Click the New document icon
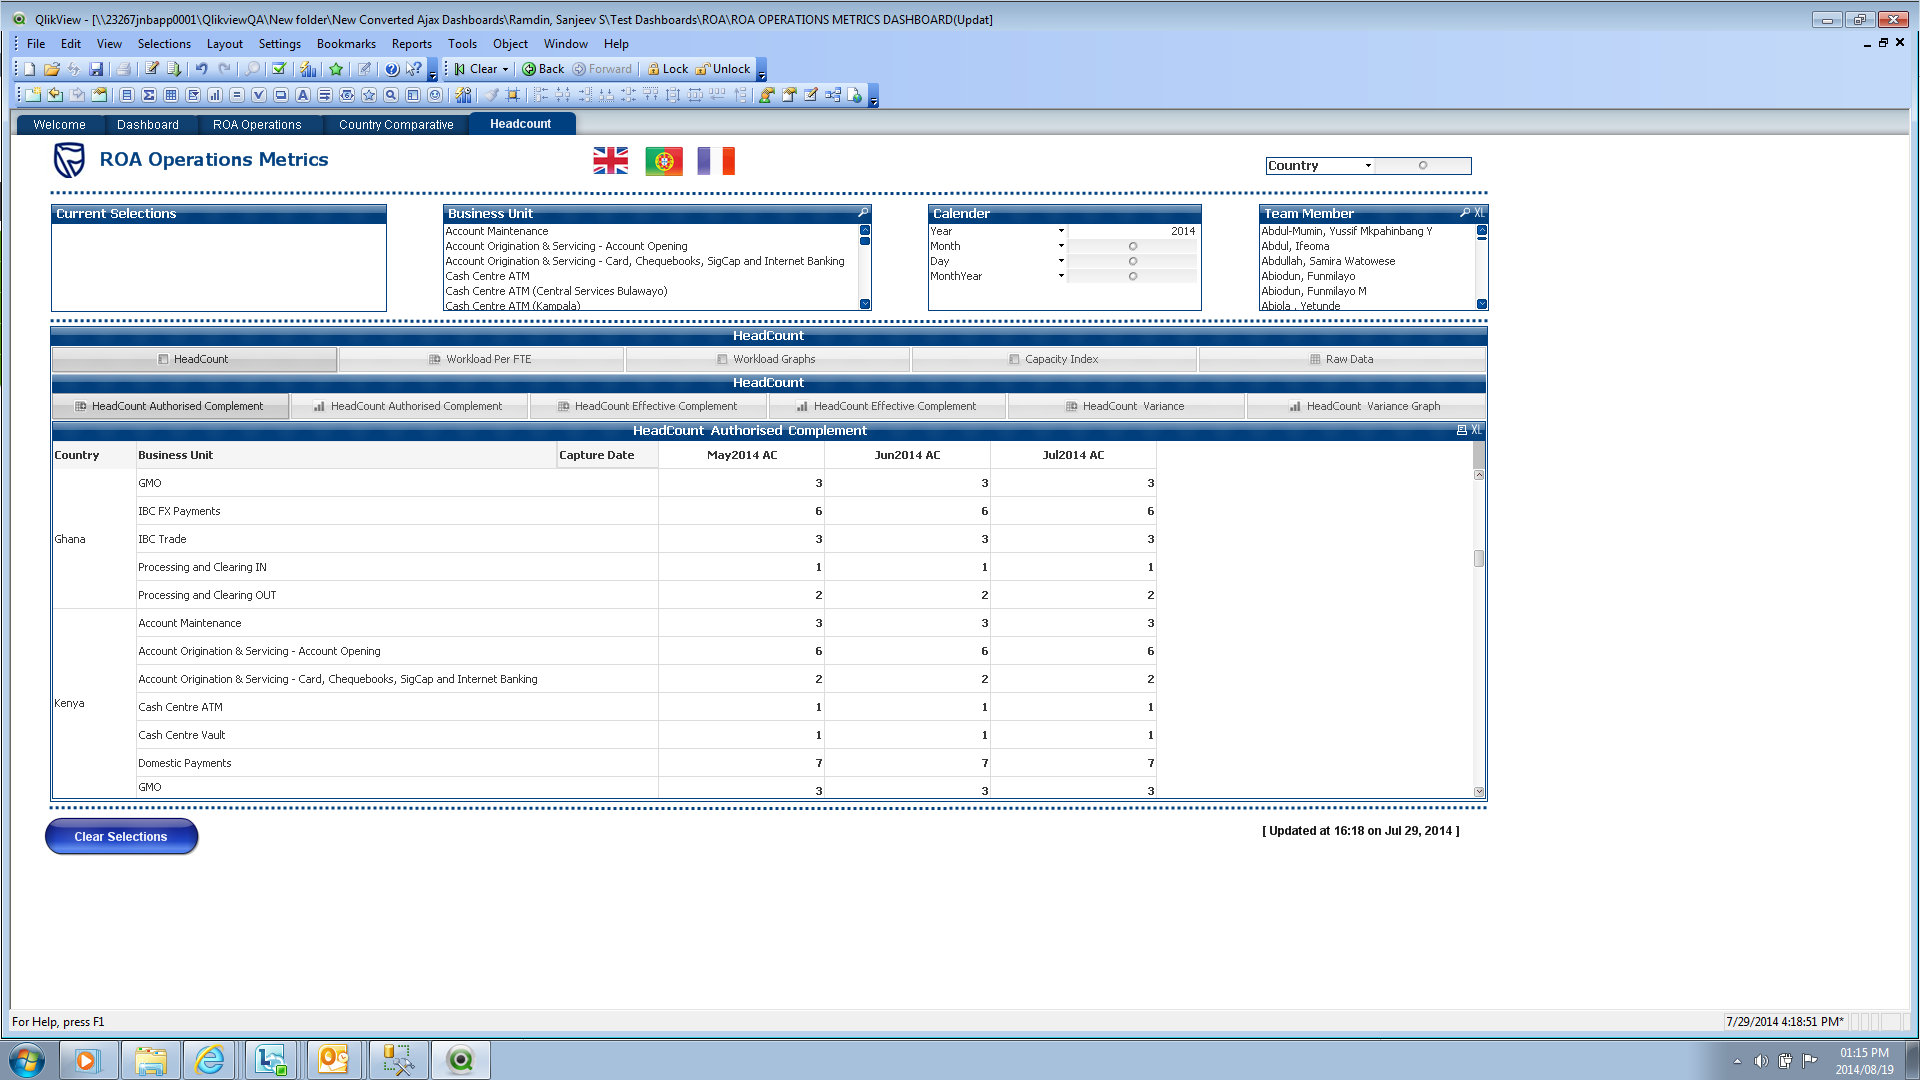The height and width of the screenshot is (1080, 1920). [30, 69]
